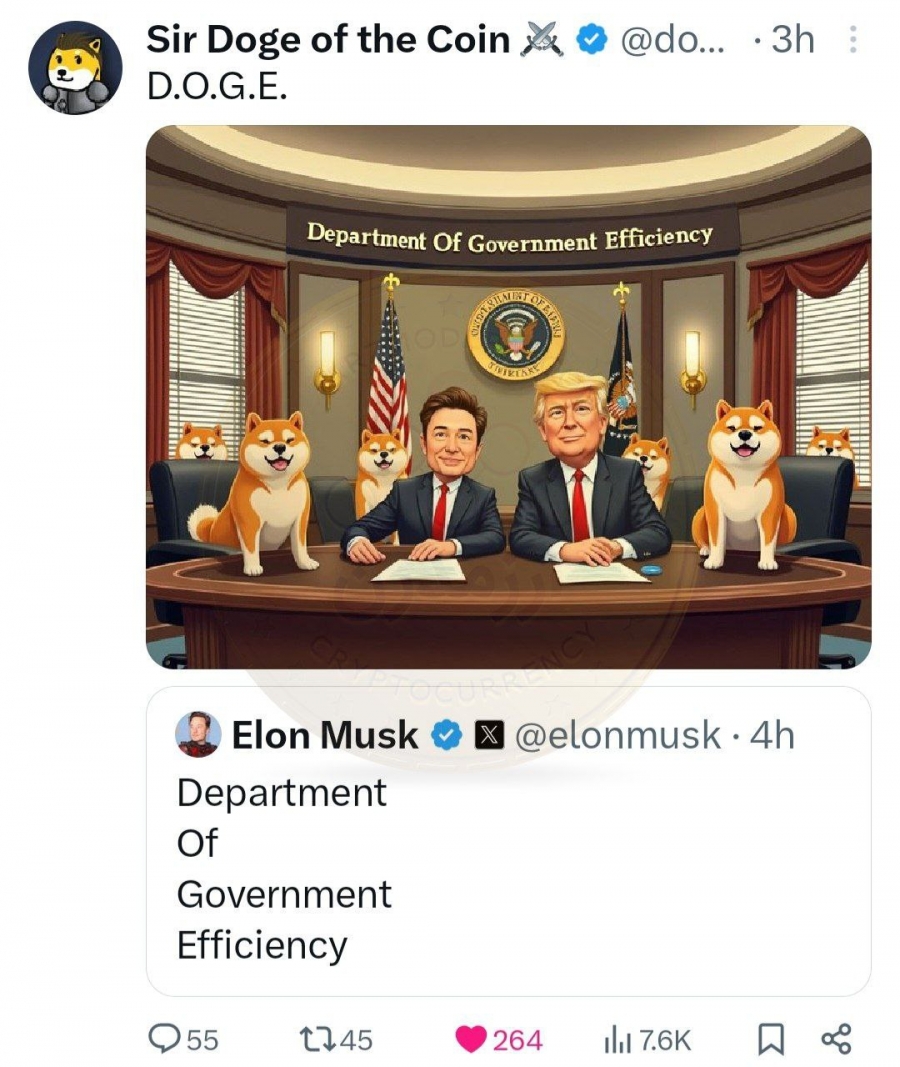Bookmark this post

click(771, 1040)
